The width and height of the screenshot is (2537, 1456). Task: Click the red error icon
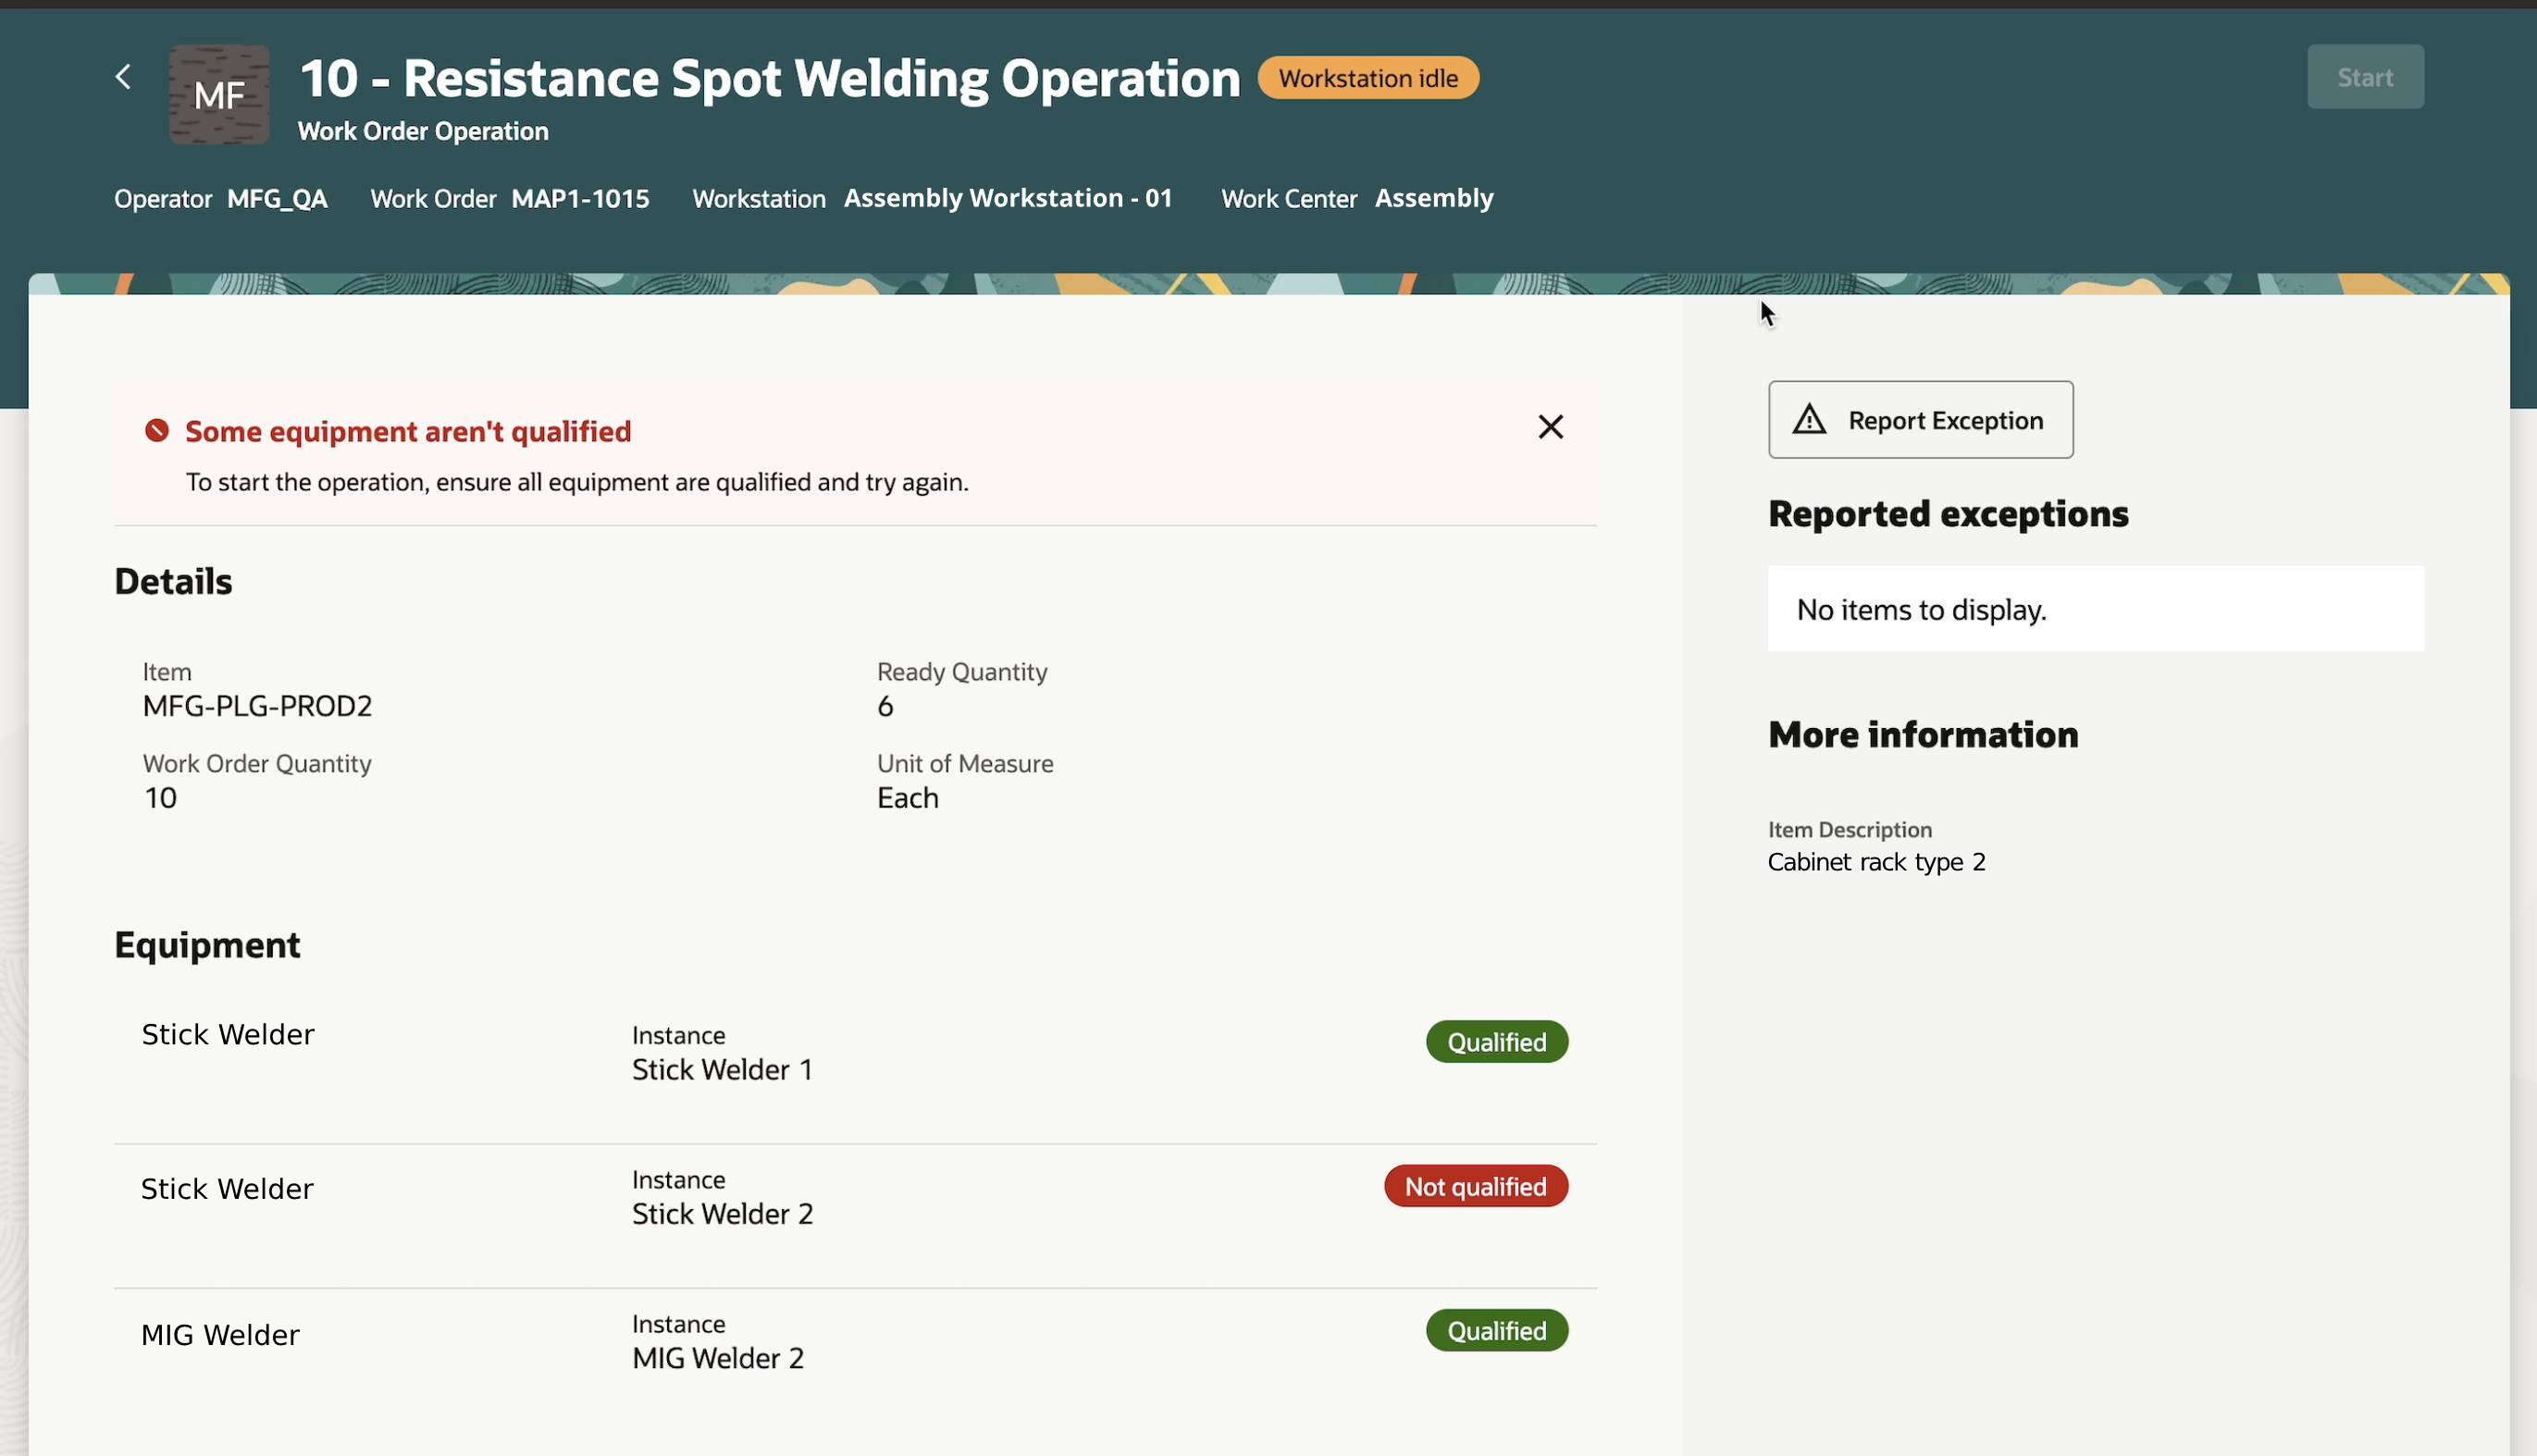coord(157,431)
